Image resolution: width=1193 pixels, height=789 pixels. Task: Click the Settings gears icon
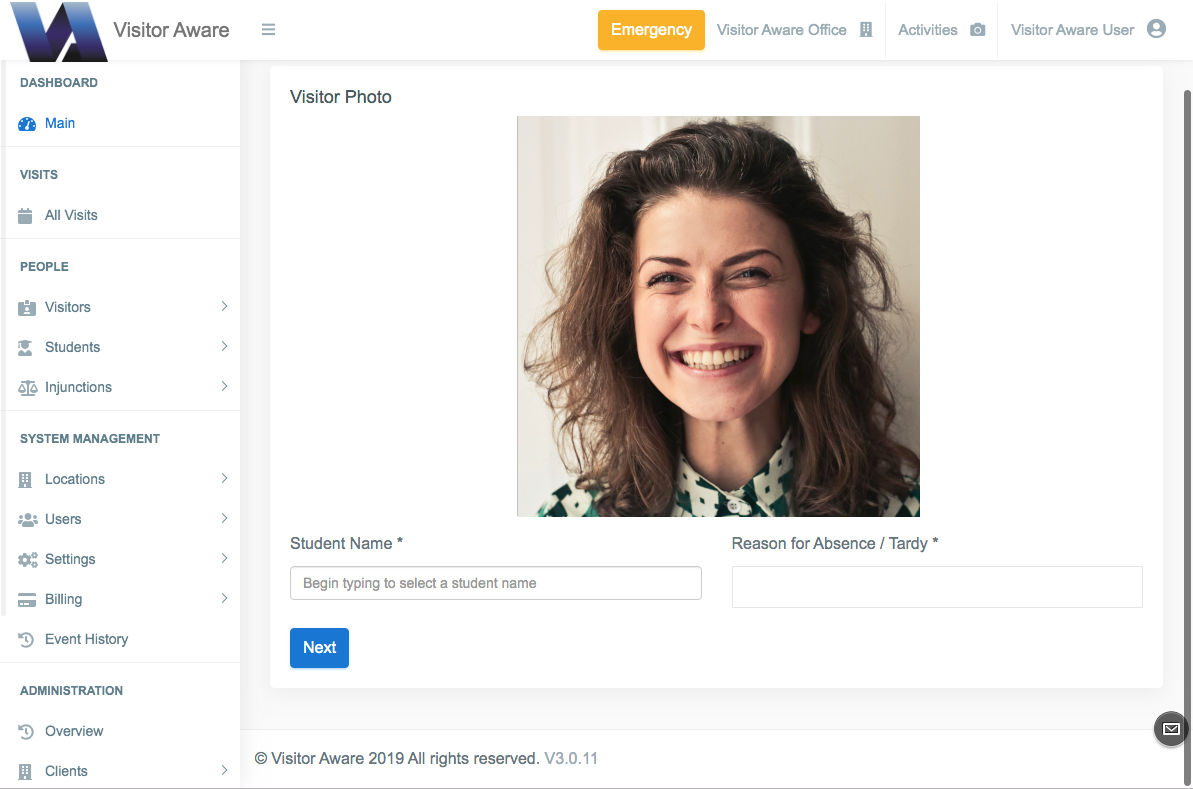[x=27, y=560]
